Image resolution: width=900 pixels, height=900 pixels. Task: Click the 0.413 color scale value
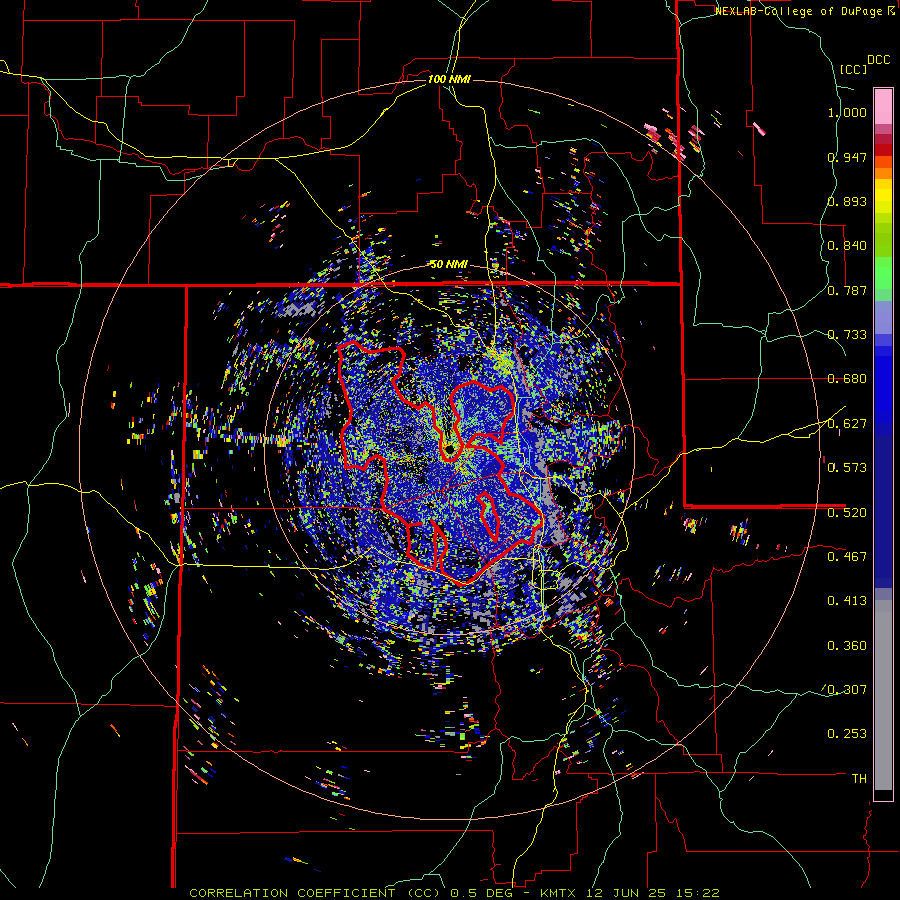click(x=847, y=601)
